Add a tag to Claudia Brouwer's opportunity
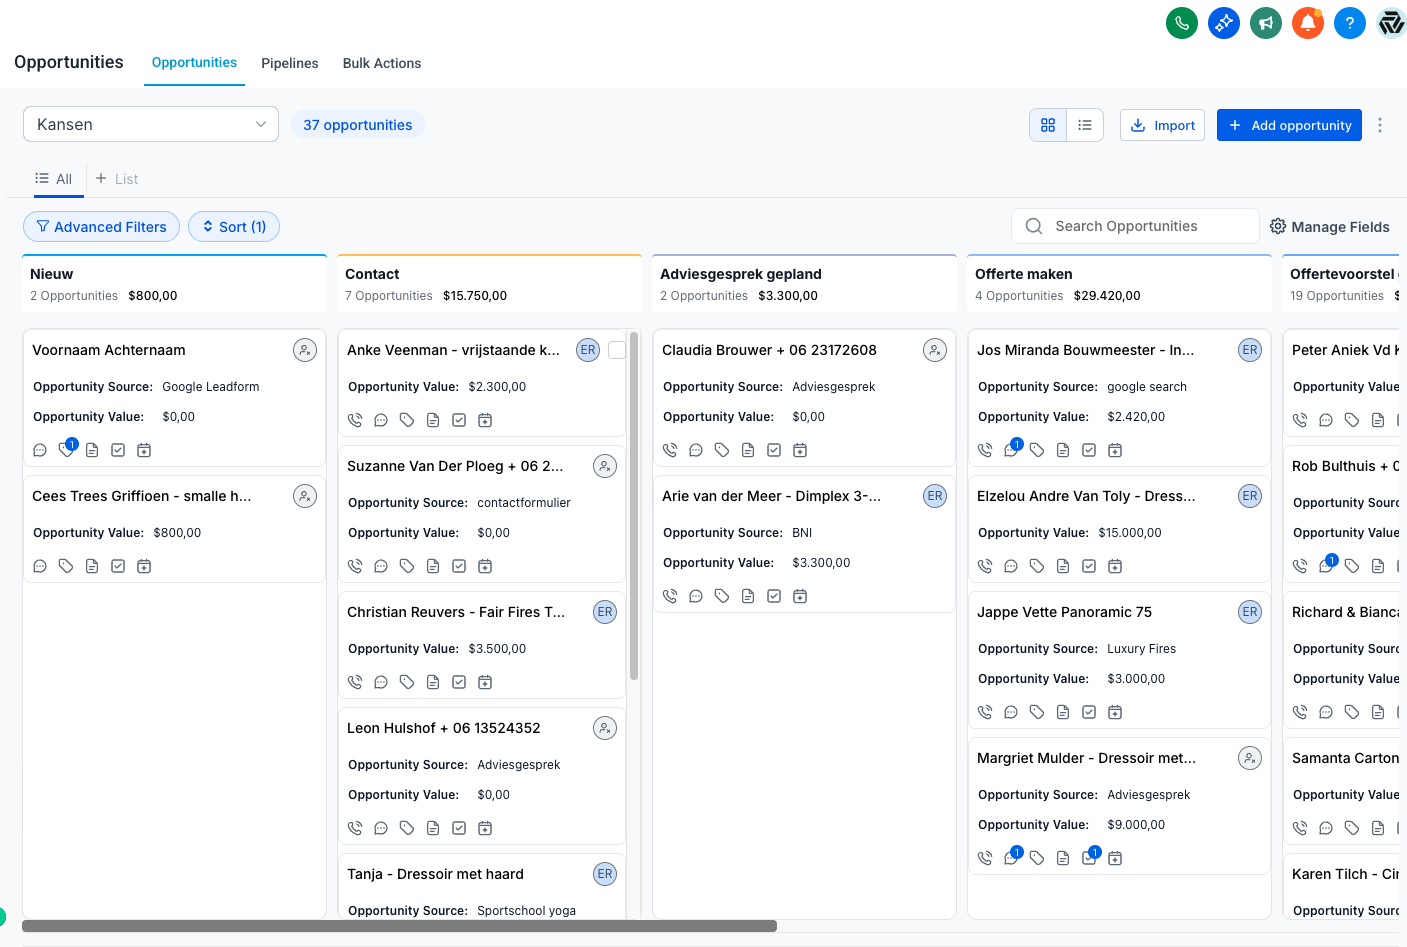1407x947 pixels. tap(721, 450)
